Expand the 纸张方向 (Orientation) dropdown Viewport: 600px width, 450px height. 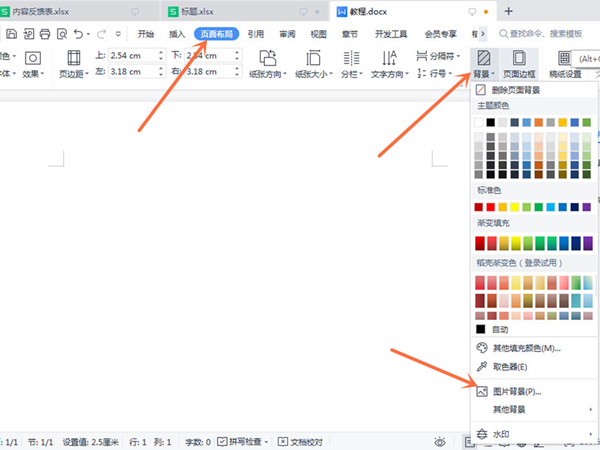tap(267, 64)
